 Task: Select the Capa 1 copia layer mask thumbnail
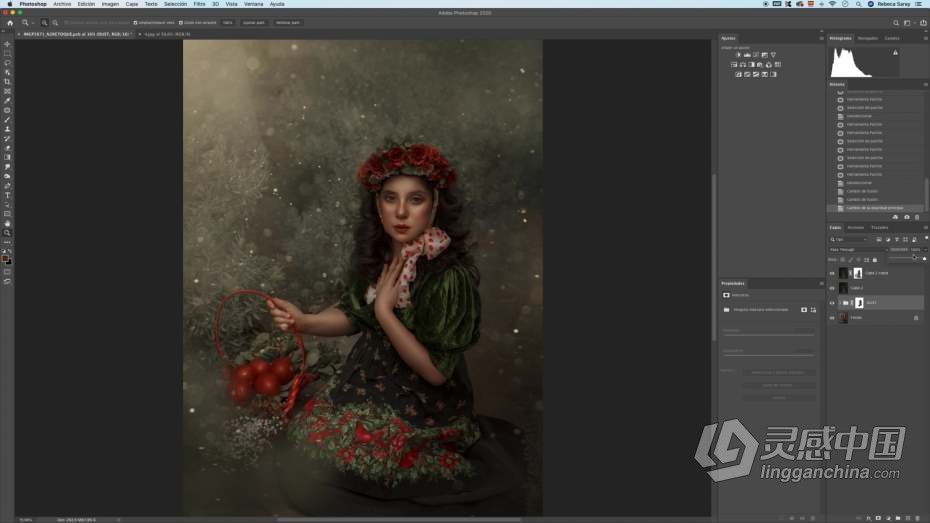[x=858, y=273]
